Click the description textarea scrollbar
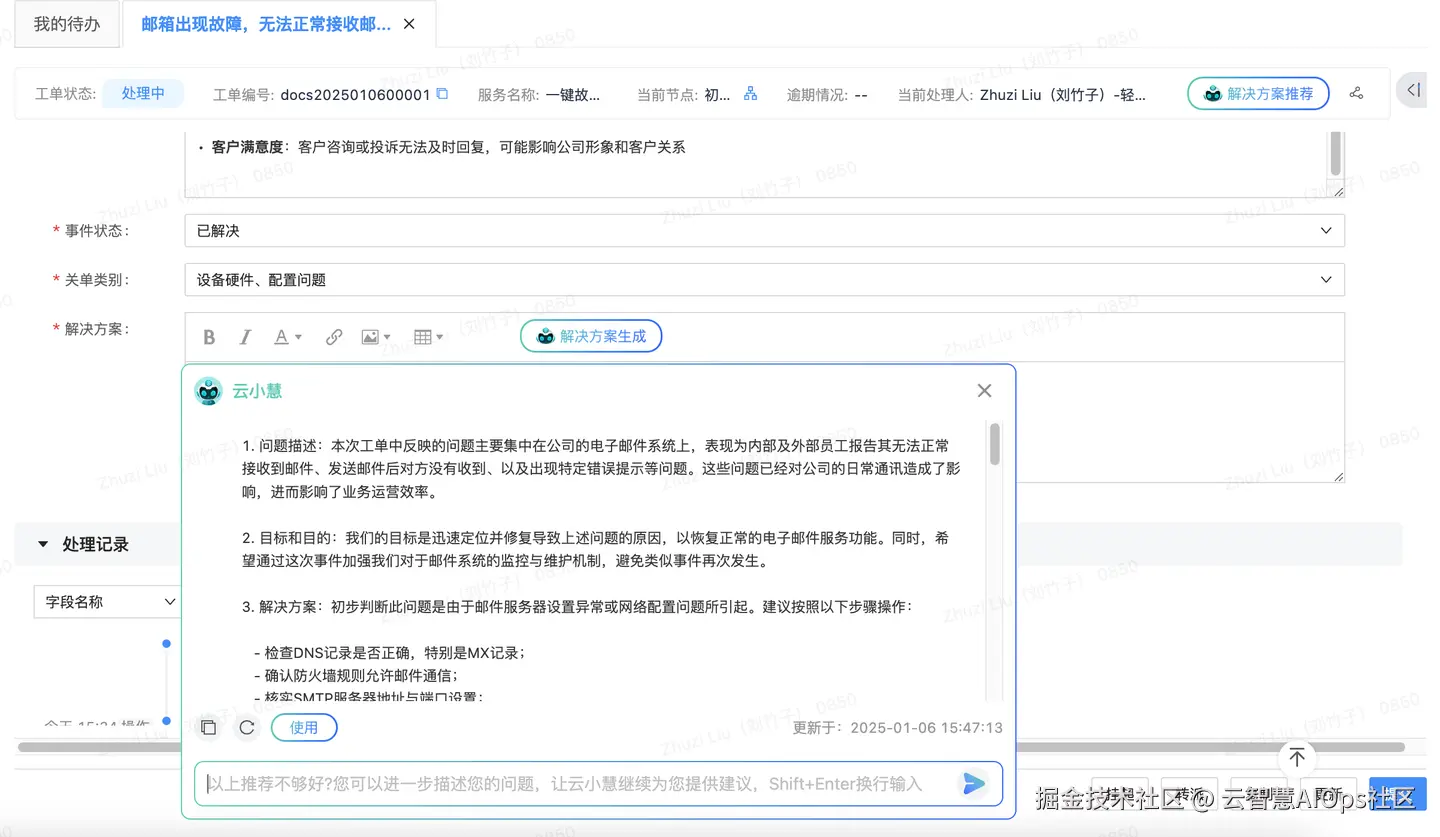 (x=1336, y=154)
